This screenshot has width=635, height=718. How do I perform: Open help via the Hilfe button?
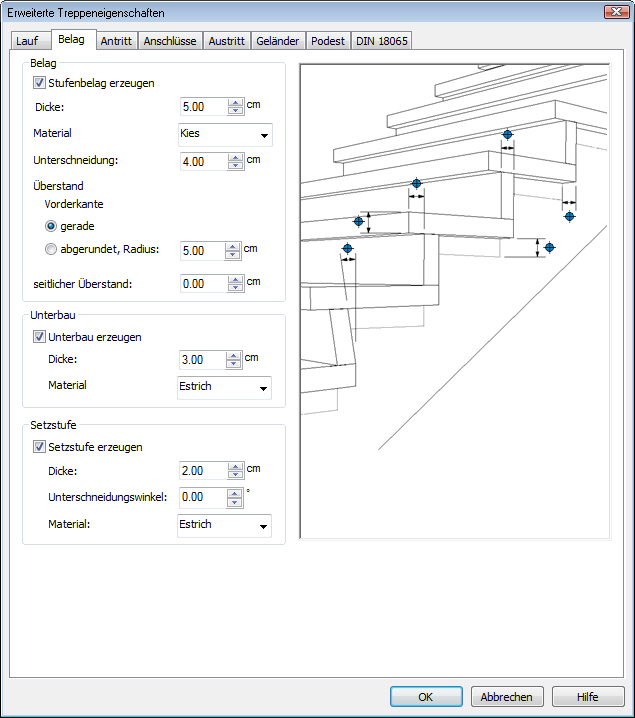[x=588, y=697]
